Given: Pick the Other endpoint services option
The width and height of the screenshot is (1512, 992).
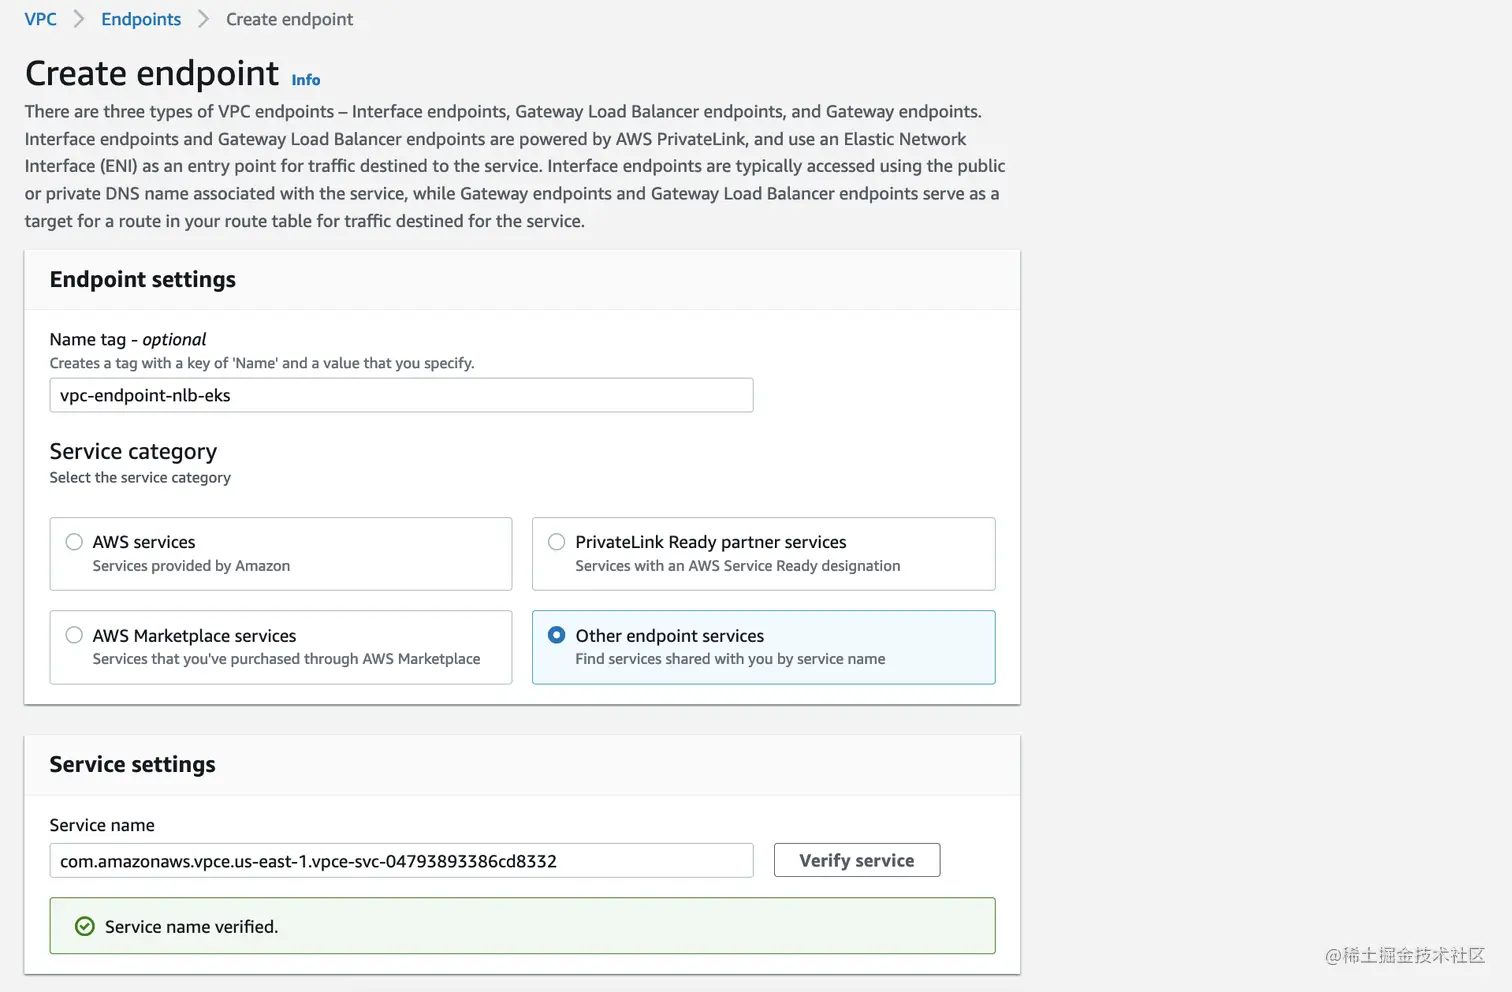Looking at the screenshot, I should pos(557,635).
